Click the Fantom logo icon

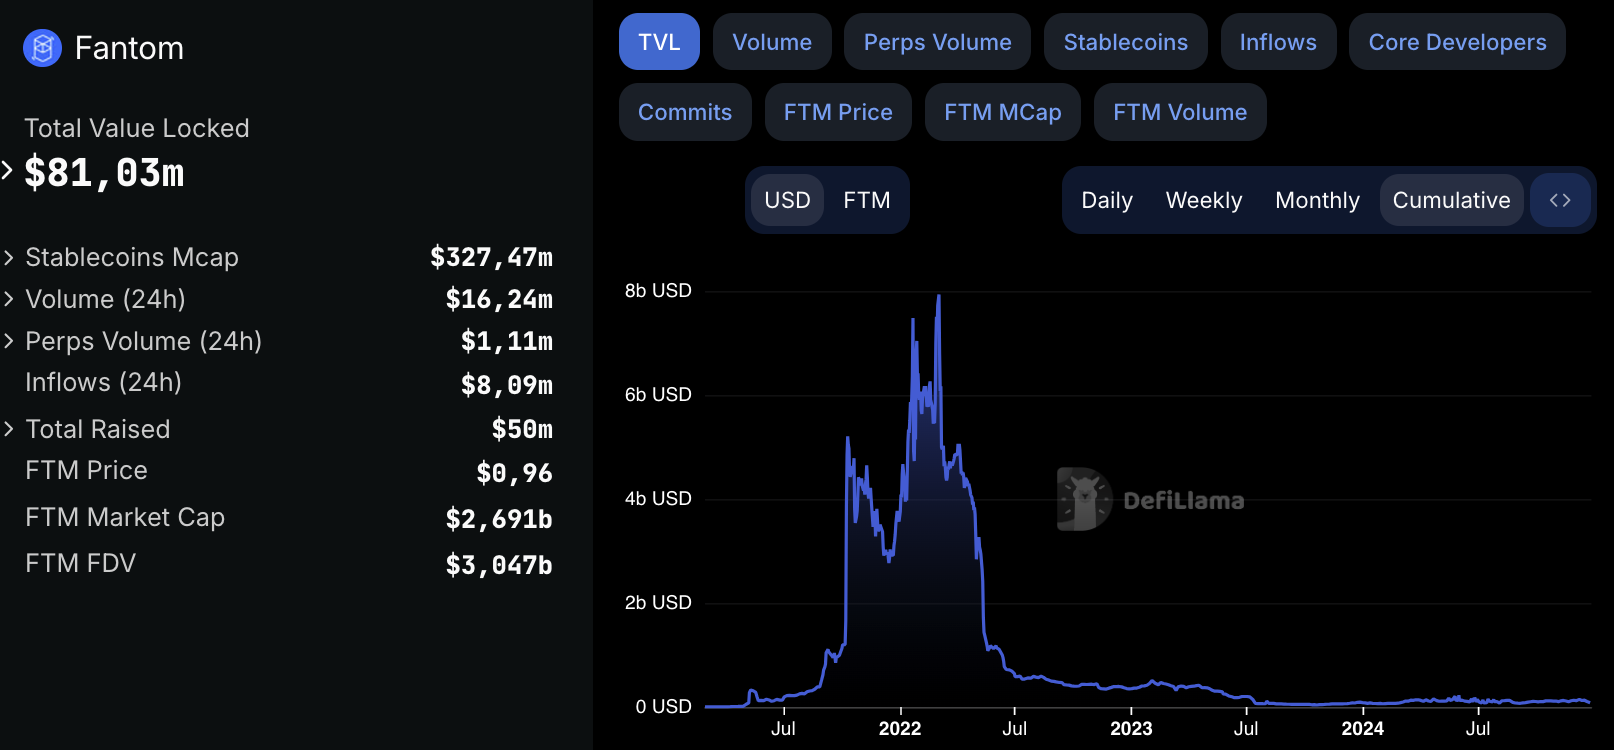42,47
